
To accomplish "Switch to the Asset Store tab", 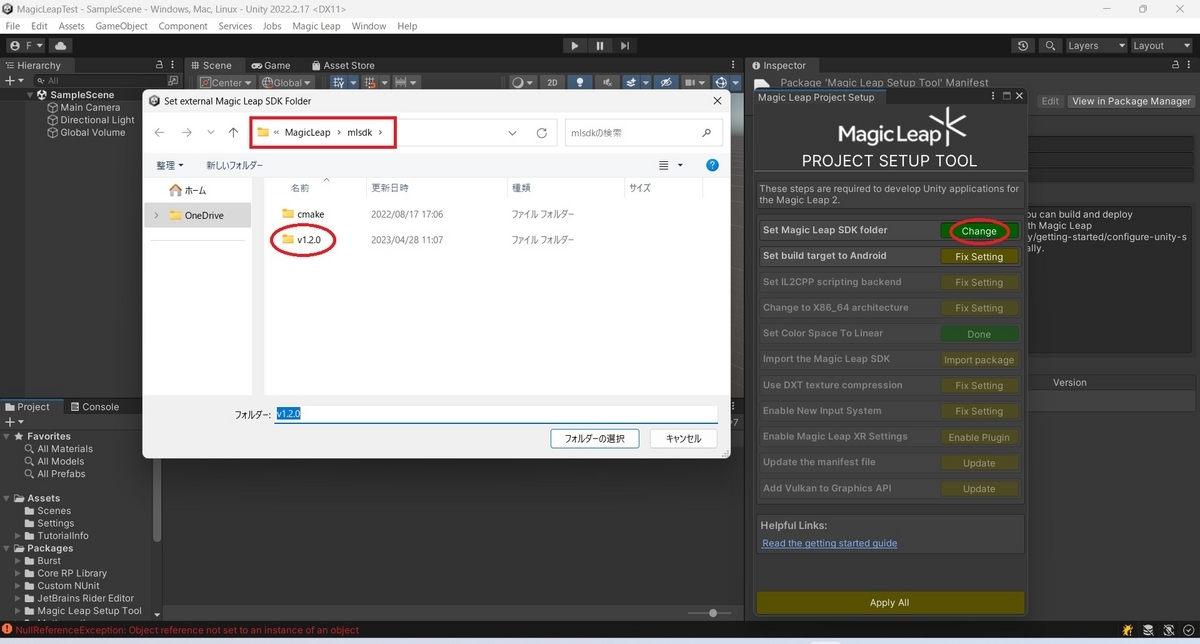I will (x=341, y=65).
